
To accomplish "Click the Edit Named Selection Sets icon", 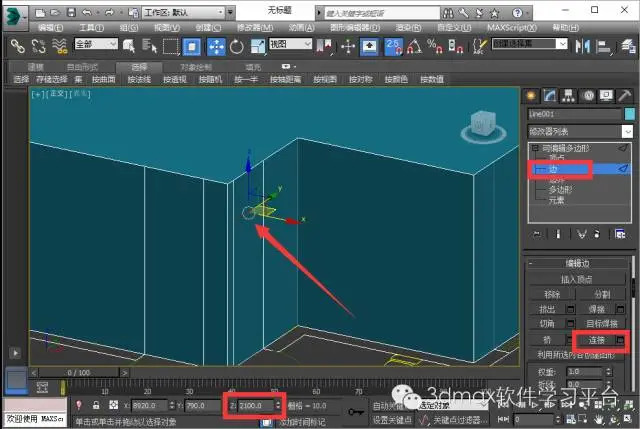I will (480, 46).
